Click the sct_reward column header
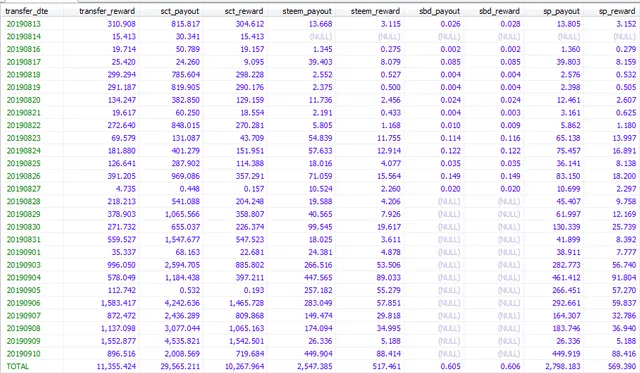 click(x=244, y=11)
